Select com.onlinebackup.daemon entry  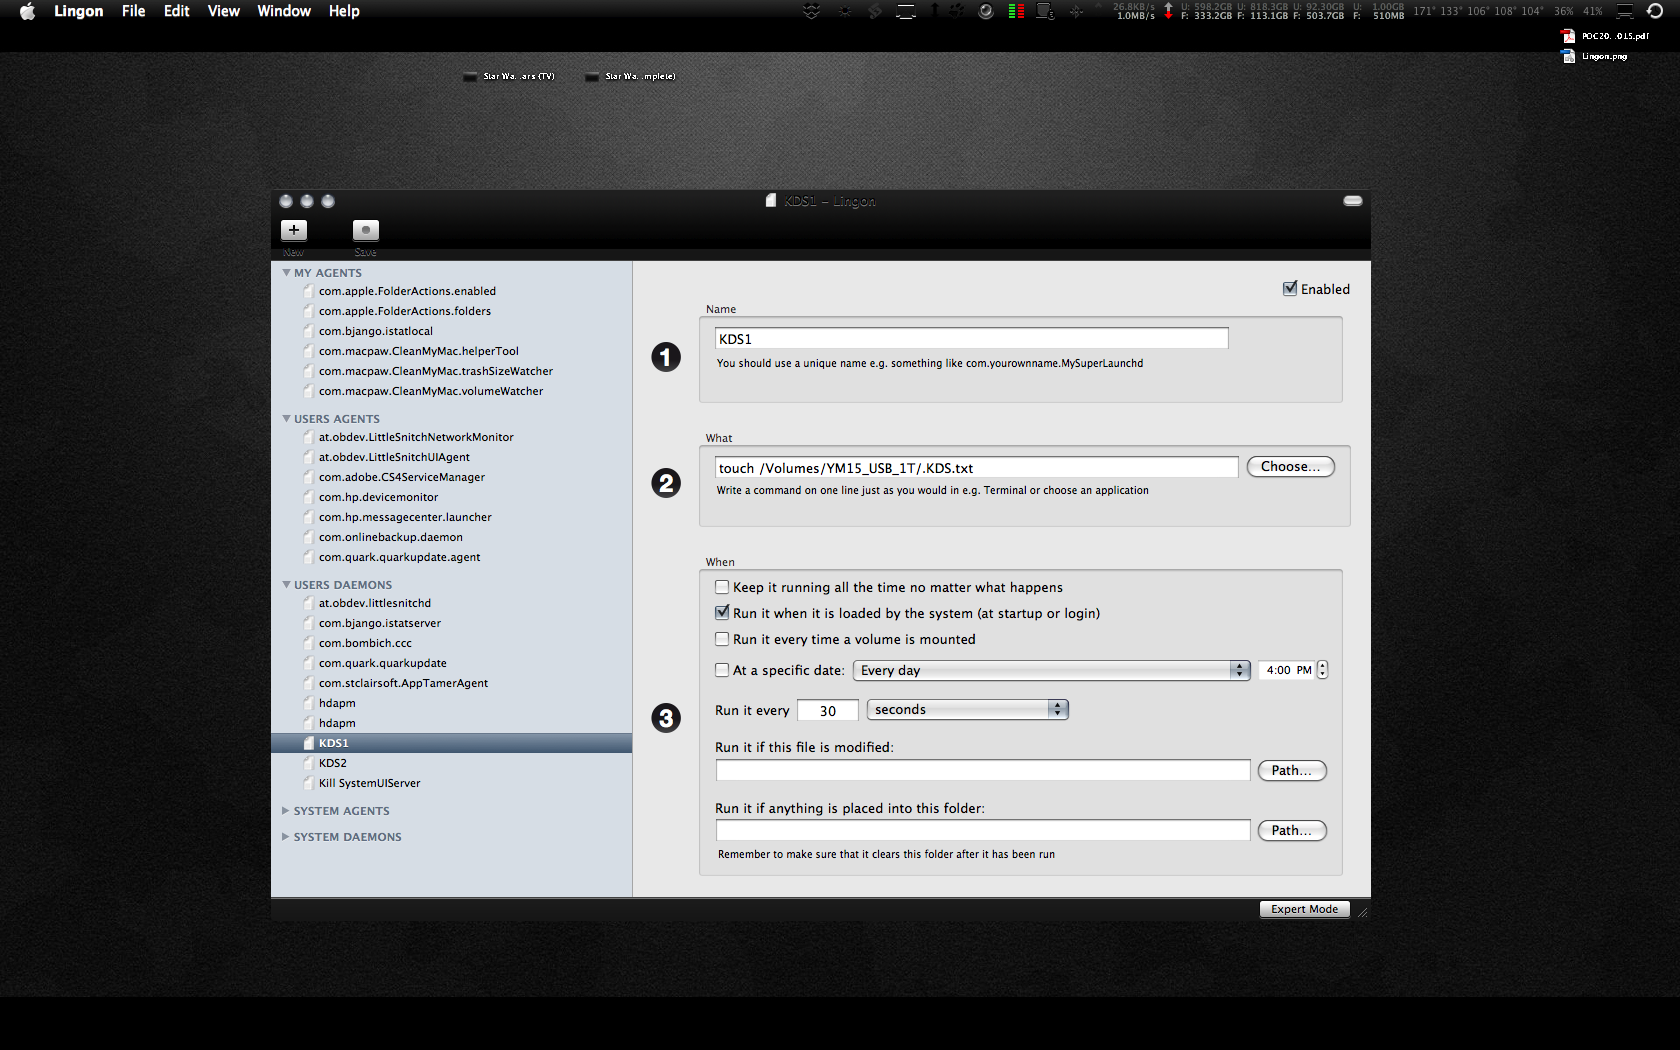[452, 537]
